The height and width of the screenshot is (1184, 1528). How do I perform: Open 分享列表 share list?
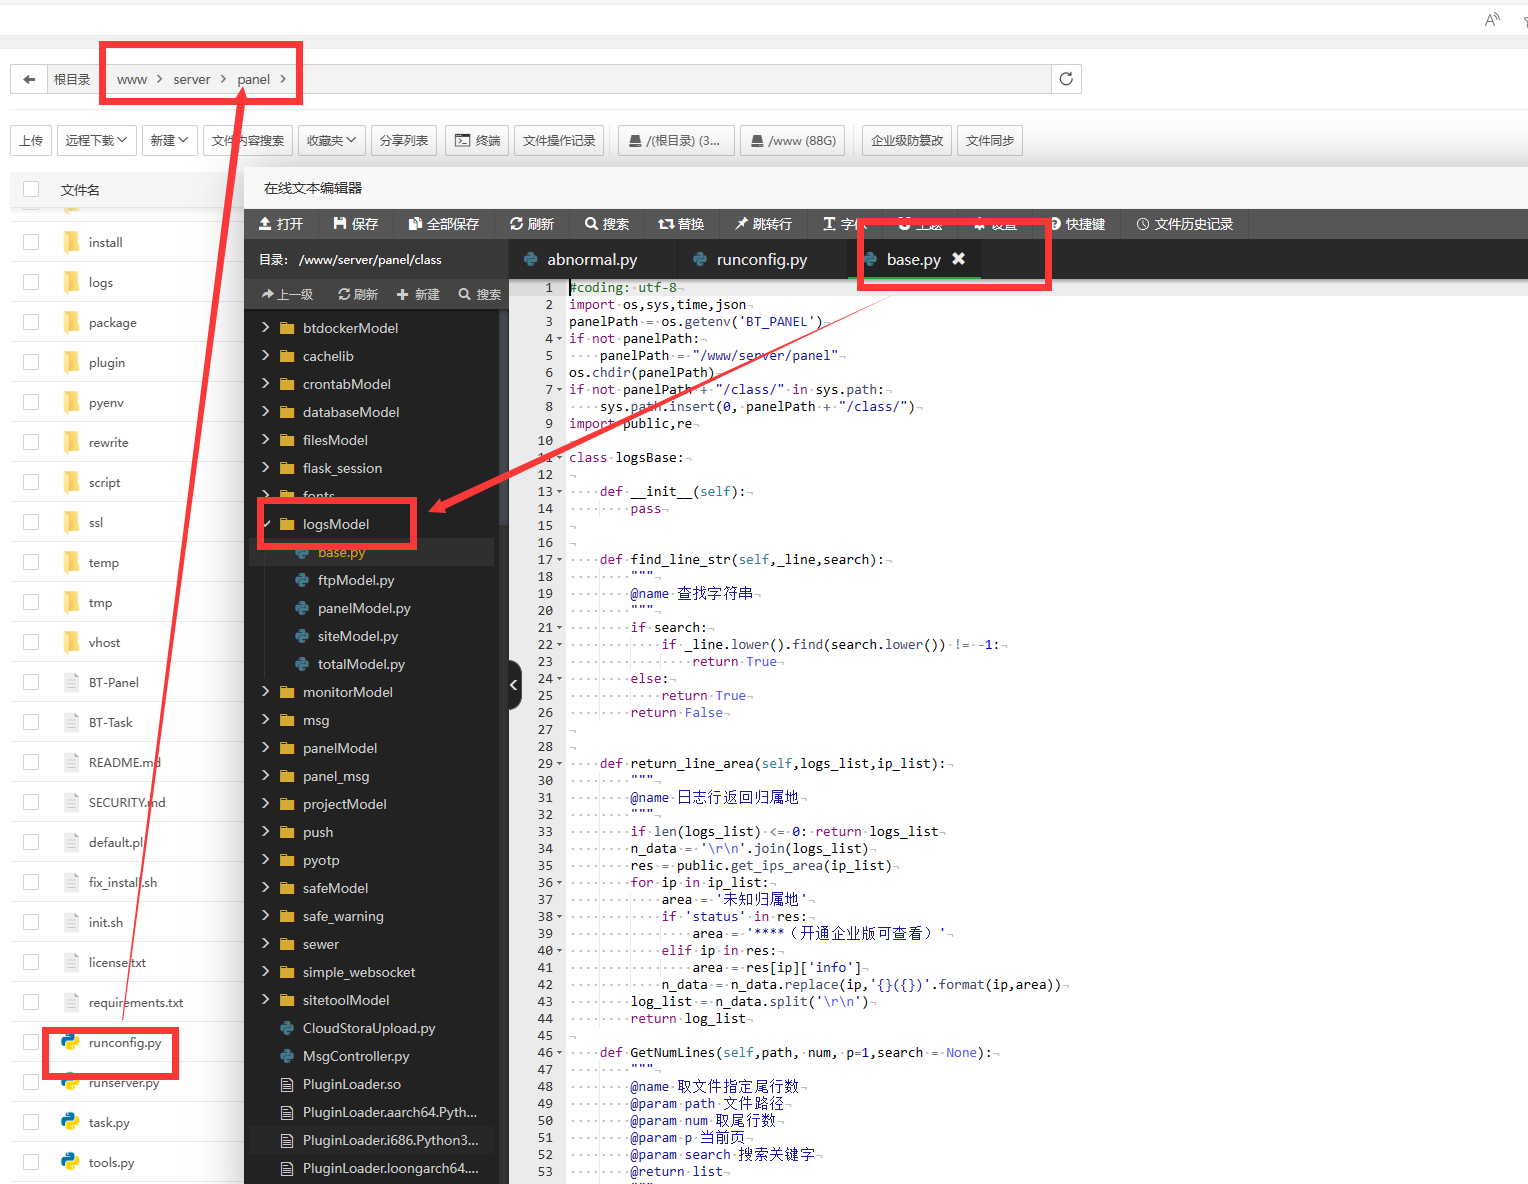click(x=404, y=140)
